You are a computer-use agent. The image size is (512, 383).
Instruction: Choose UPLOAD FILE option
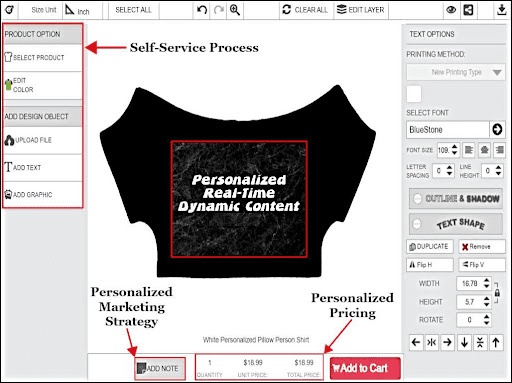click(x=42, y=140)
